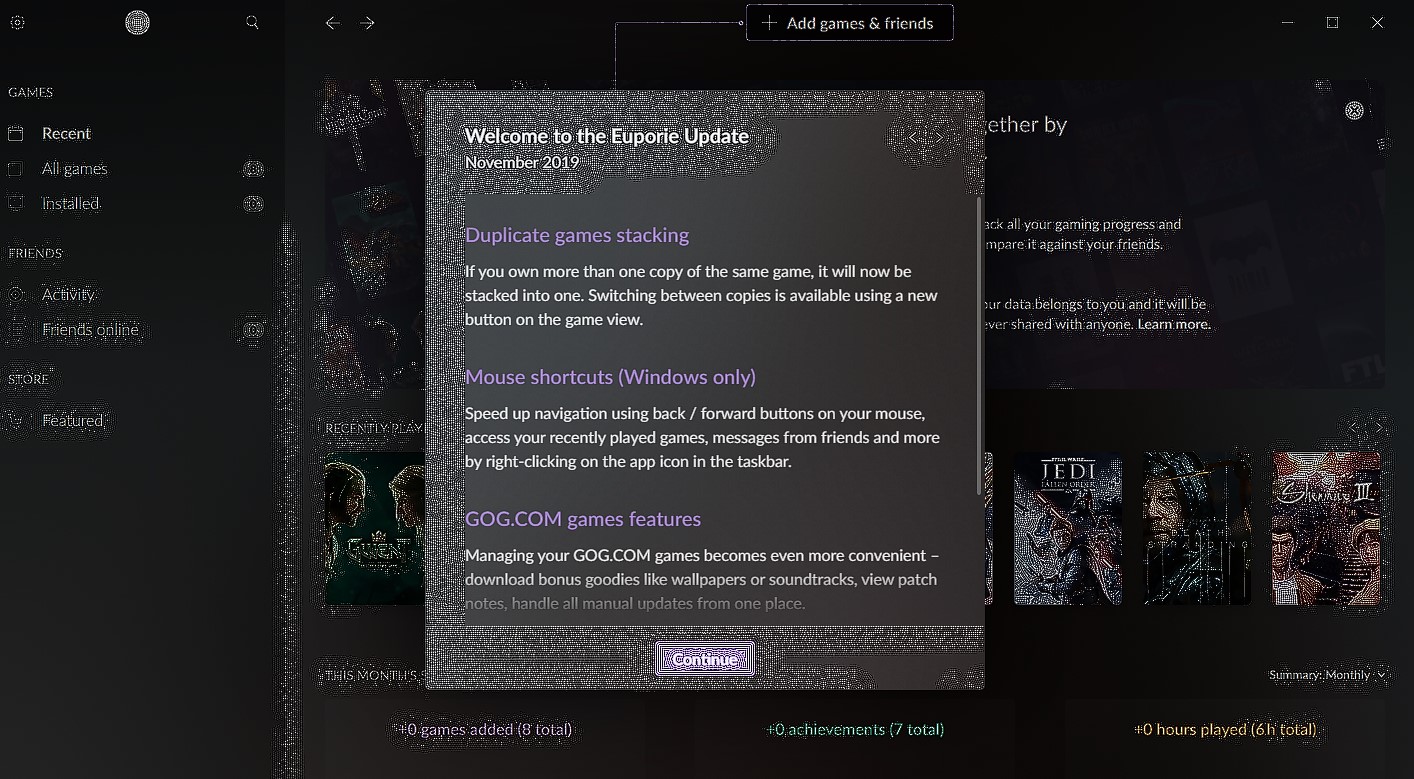Dismiss the banner with round close icon
The width and height of the screenshot is (1414, 779).
[1354, 111]
